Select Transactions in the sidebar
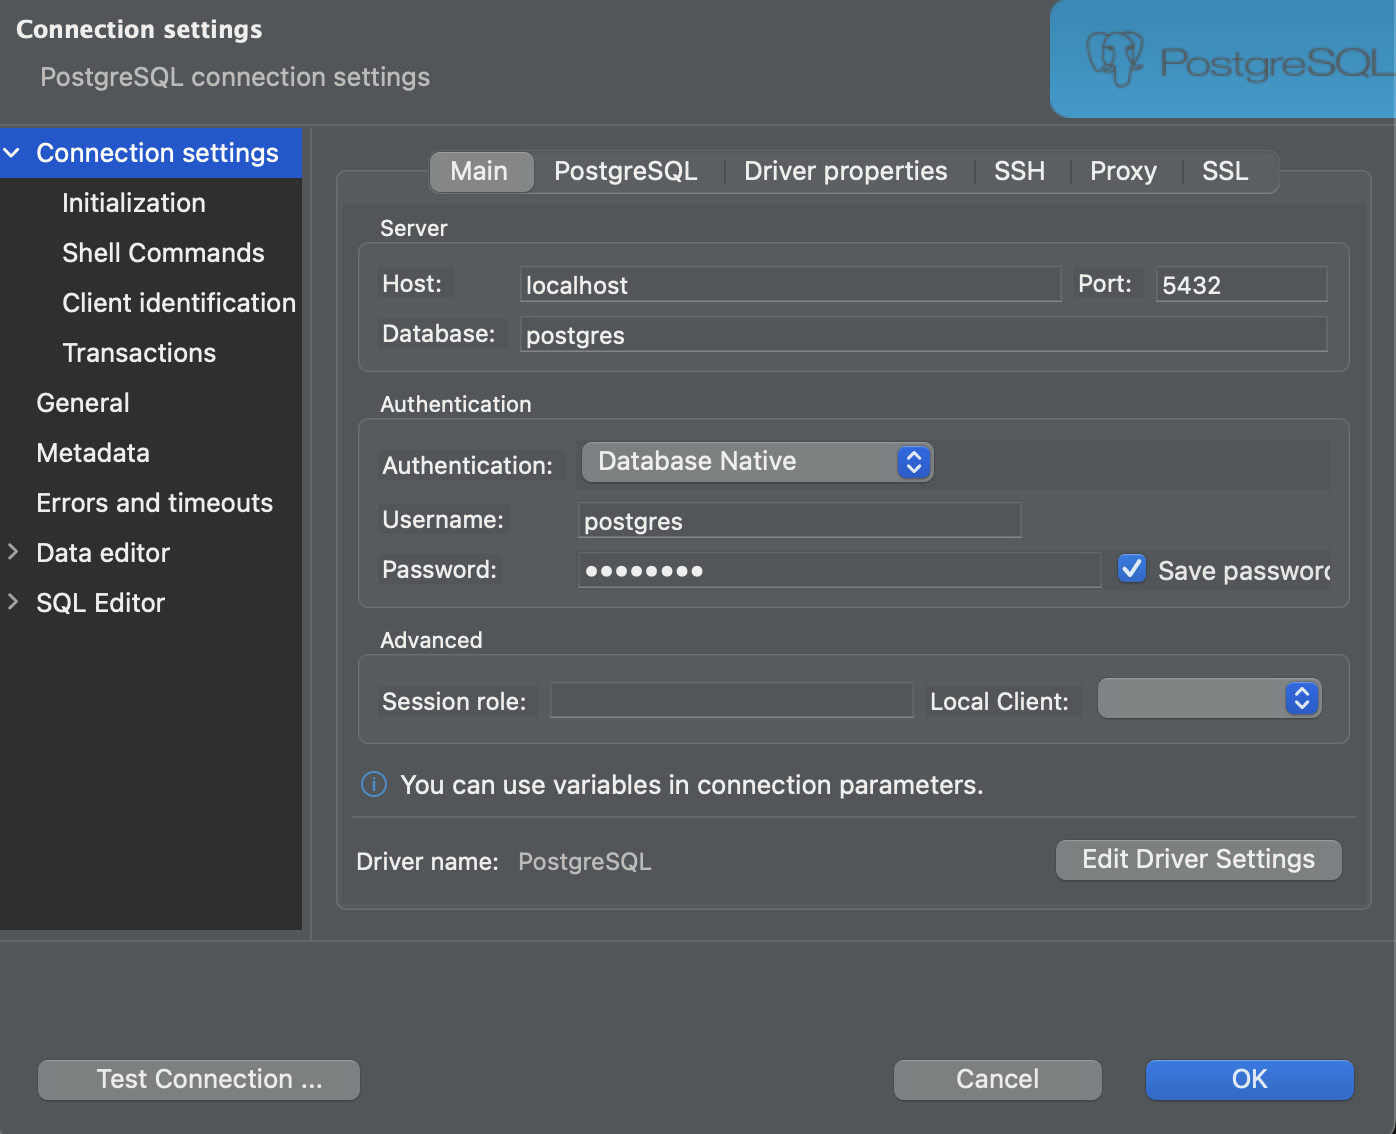The image size is (1396, 1134). 151,353
